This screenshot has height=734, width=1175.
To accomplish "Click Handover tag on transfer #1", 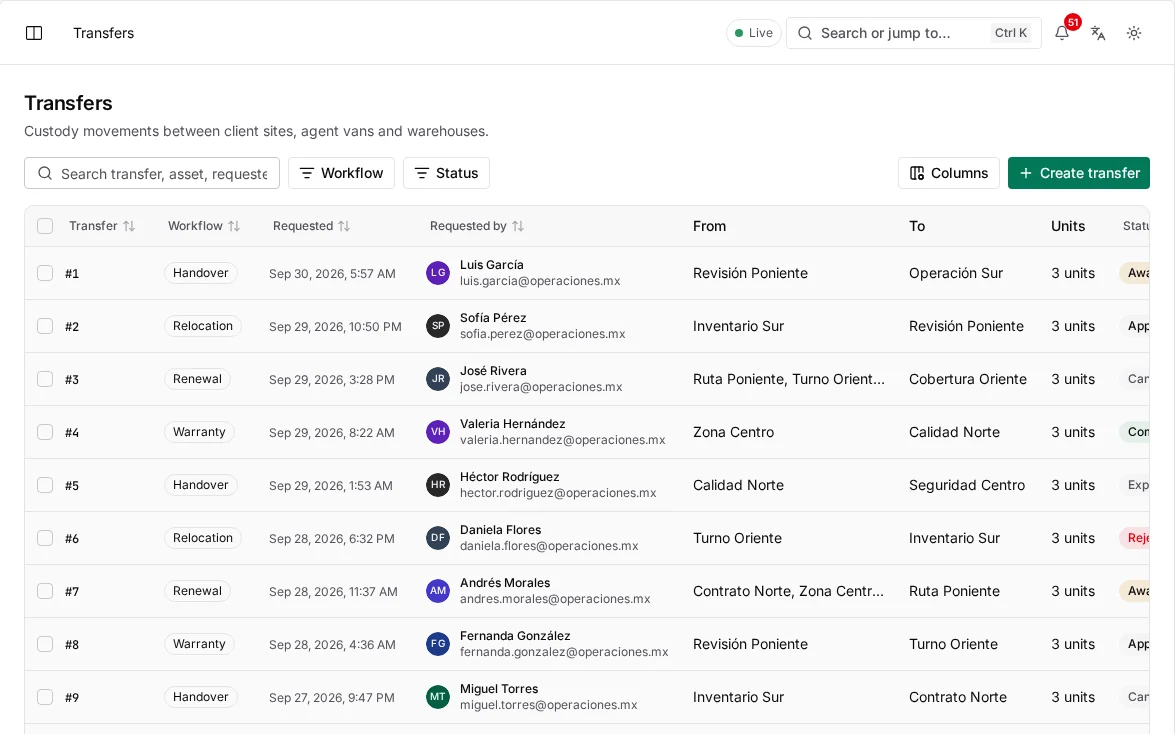I will 201,273.
